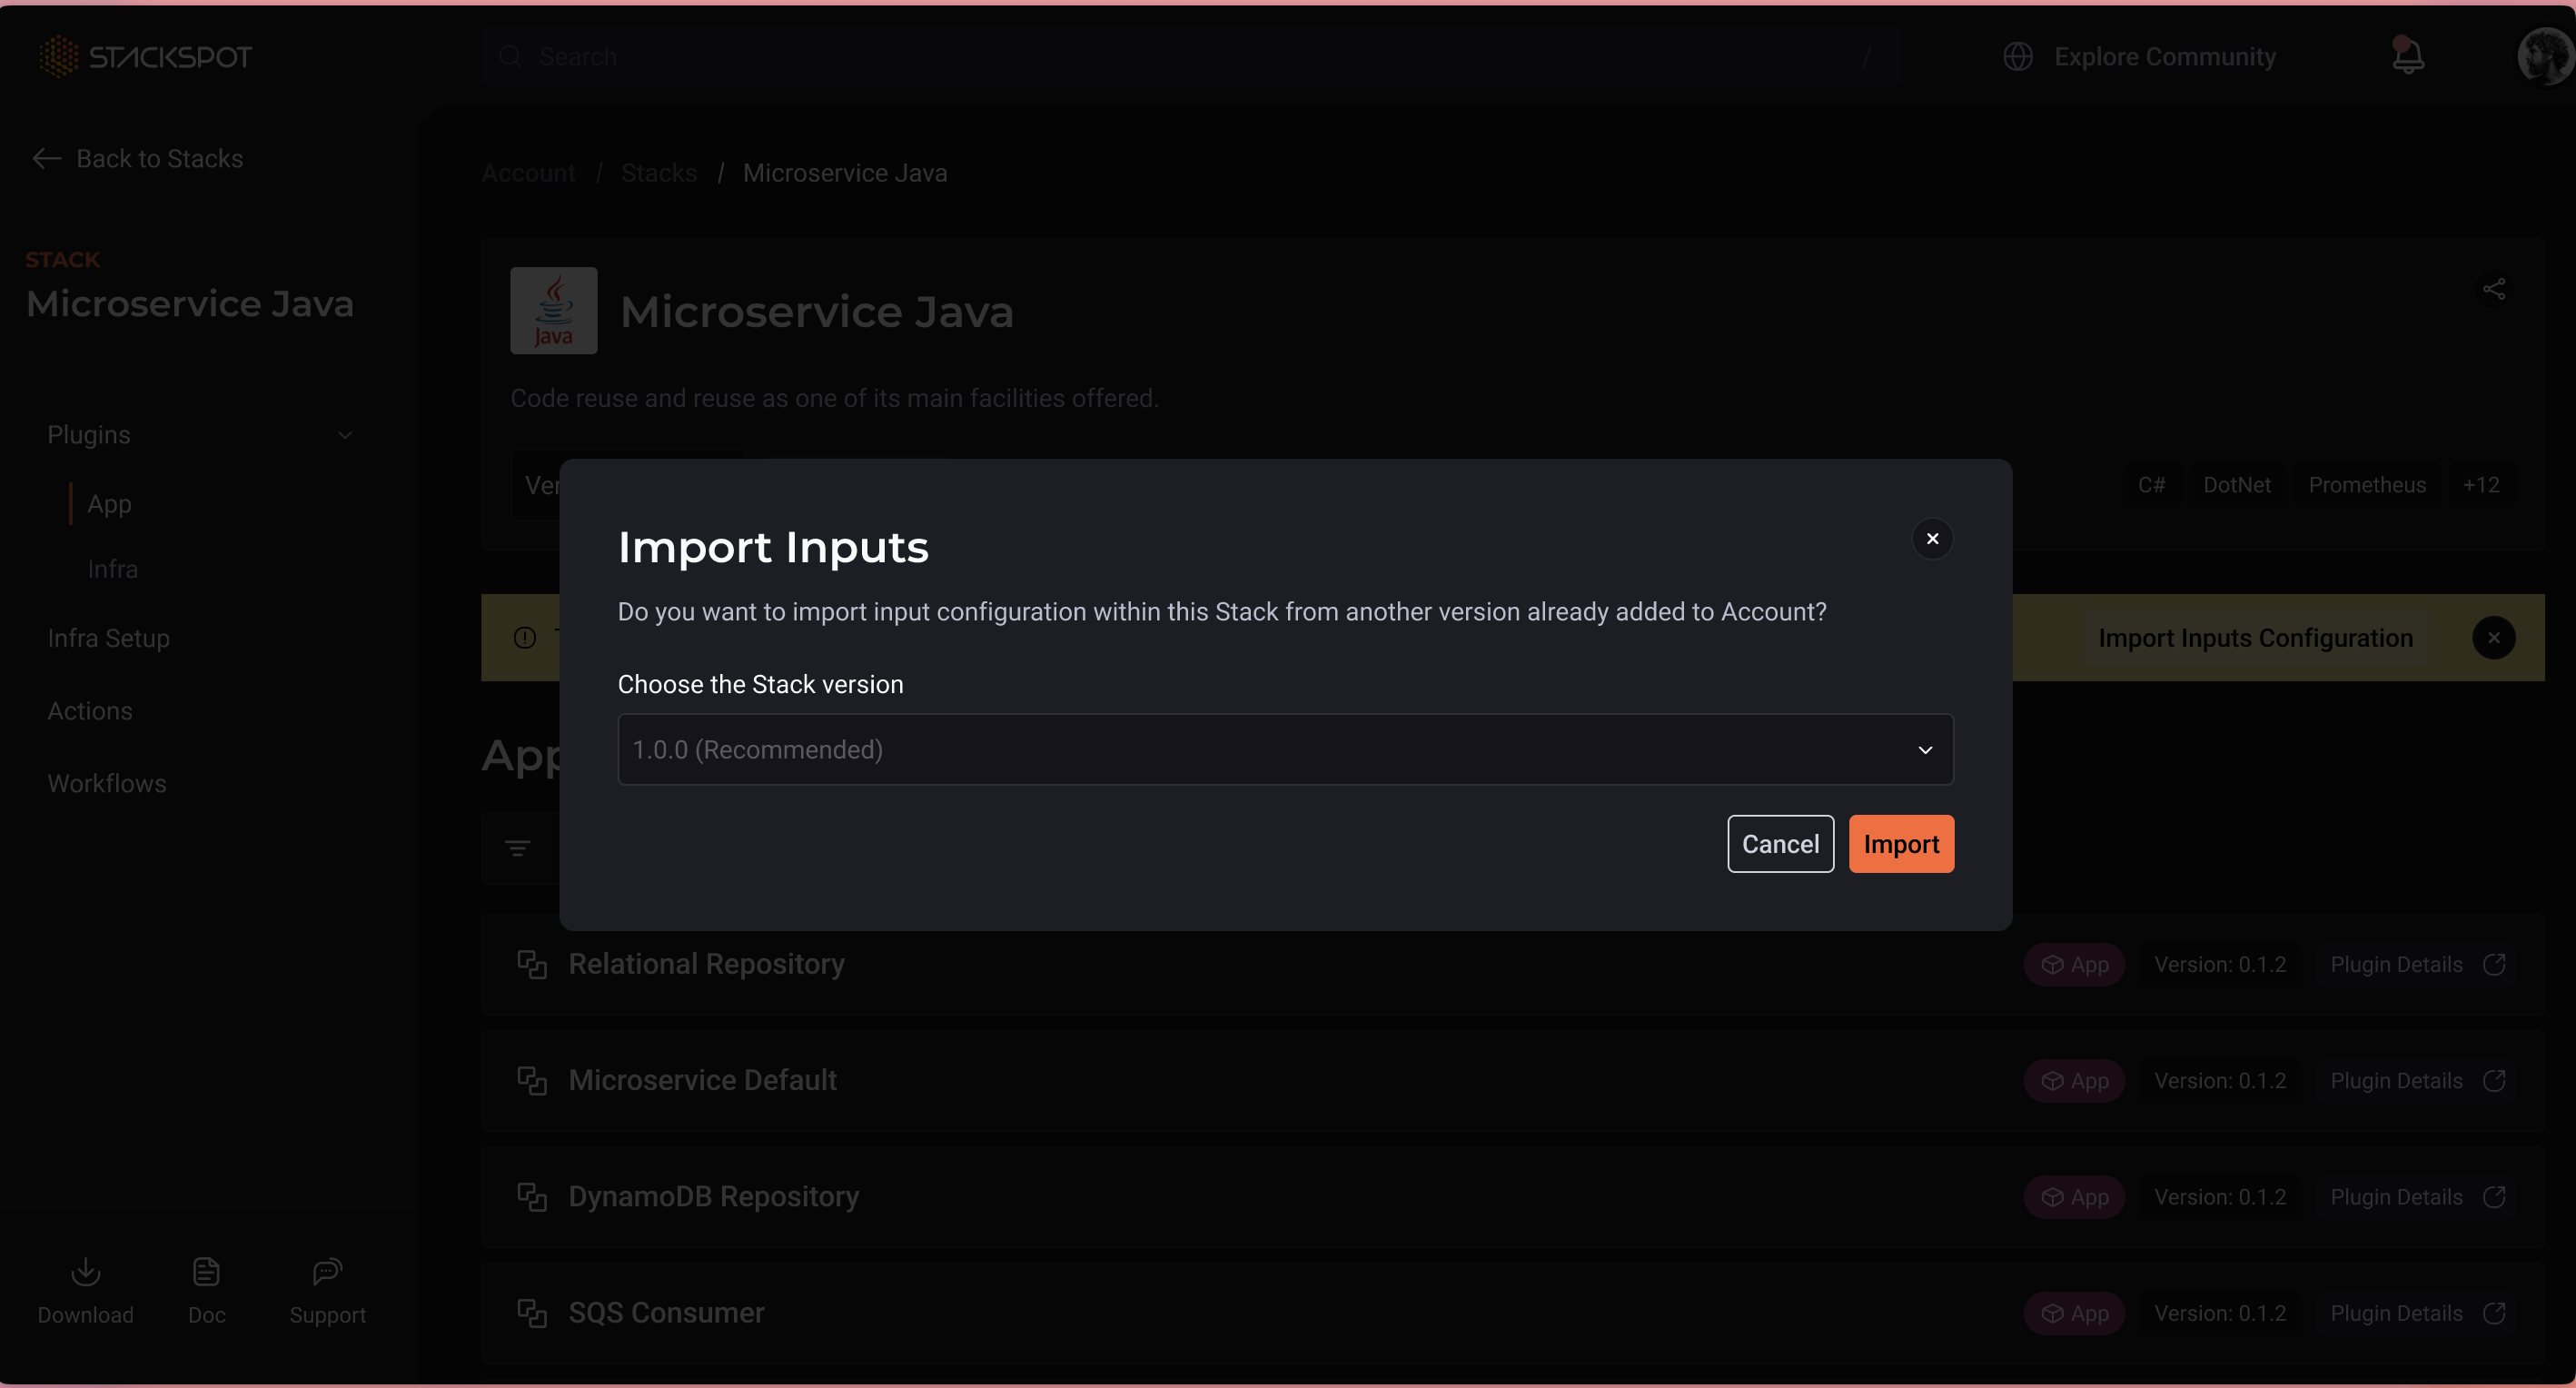
Task: Click the Explore Community globe icon
Action: click(x=2018, y=57)
